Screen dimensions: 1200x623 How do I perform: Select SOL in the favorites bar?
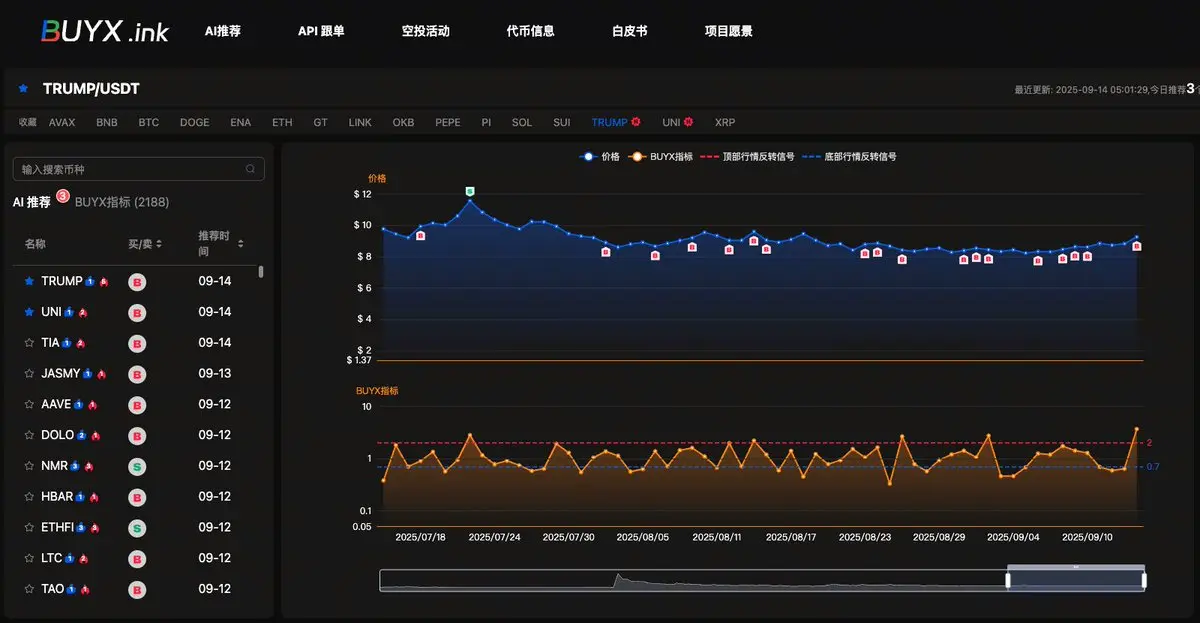click(522, 122)
